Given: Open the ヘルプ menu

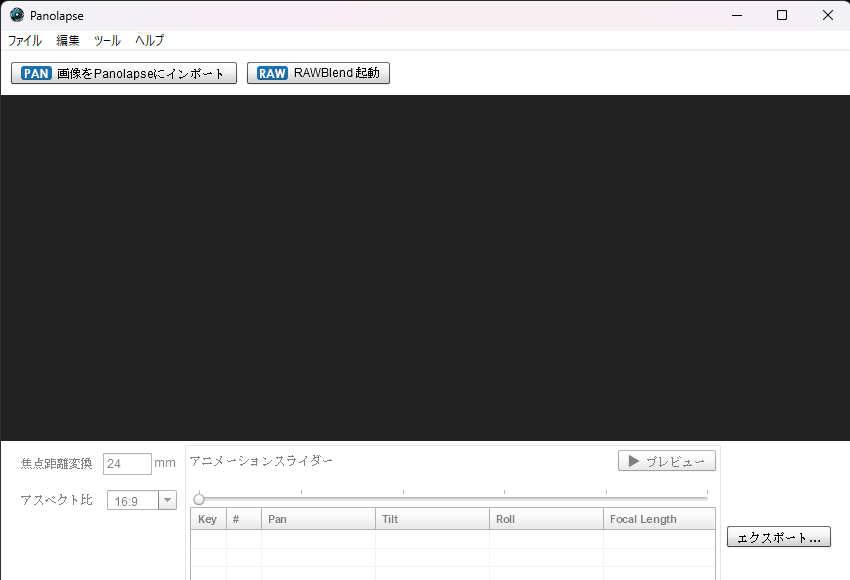Looking at the screenshot, I should 149,41.
